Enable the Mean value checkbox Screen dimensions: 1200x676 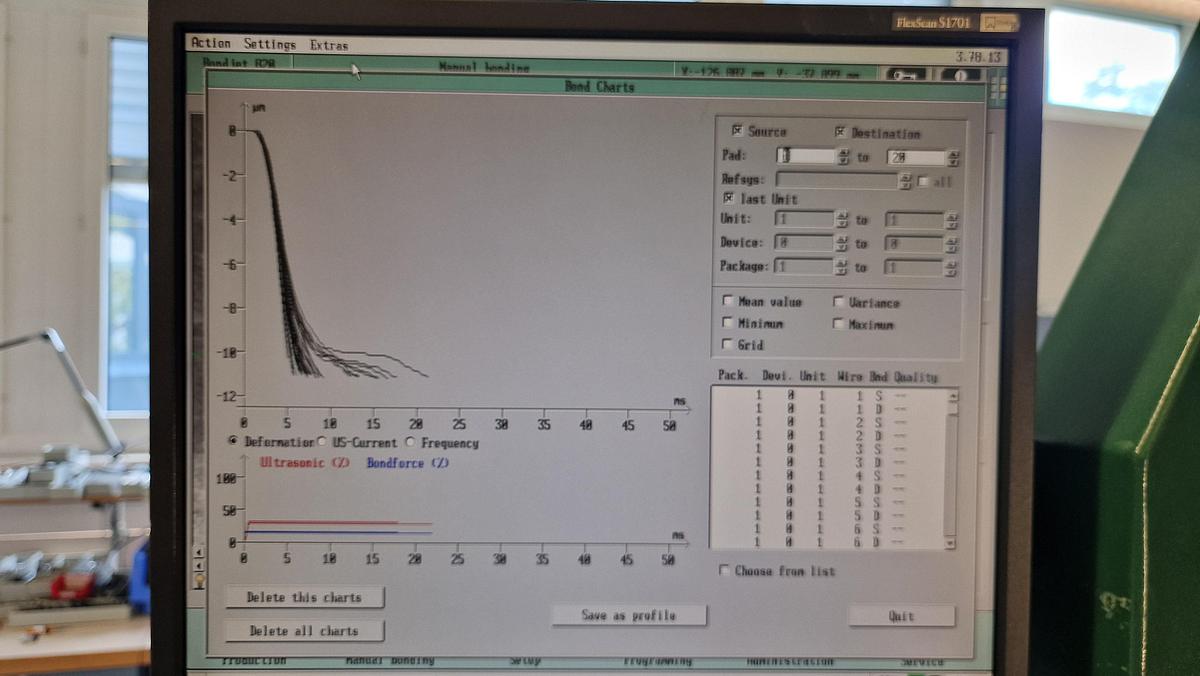728,300
